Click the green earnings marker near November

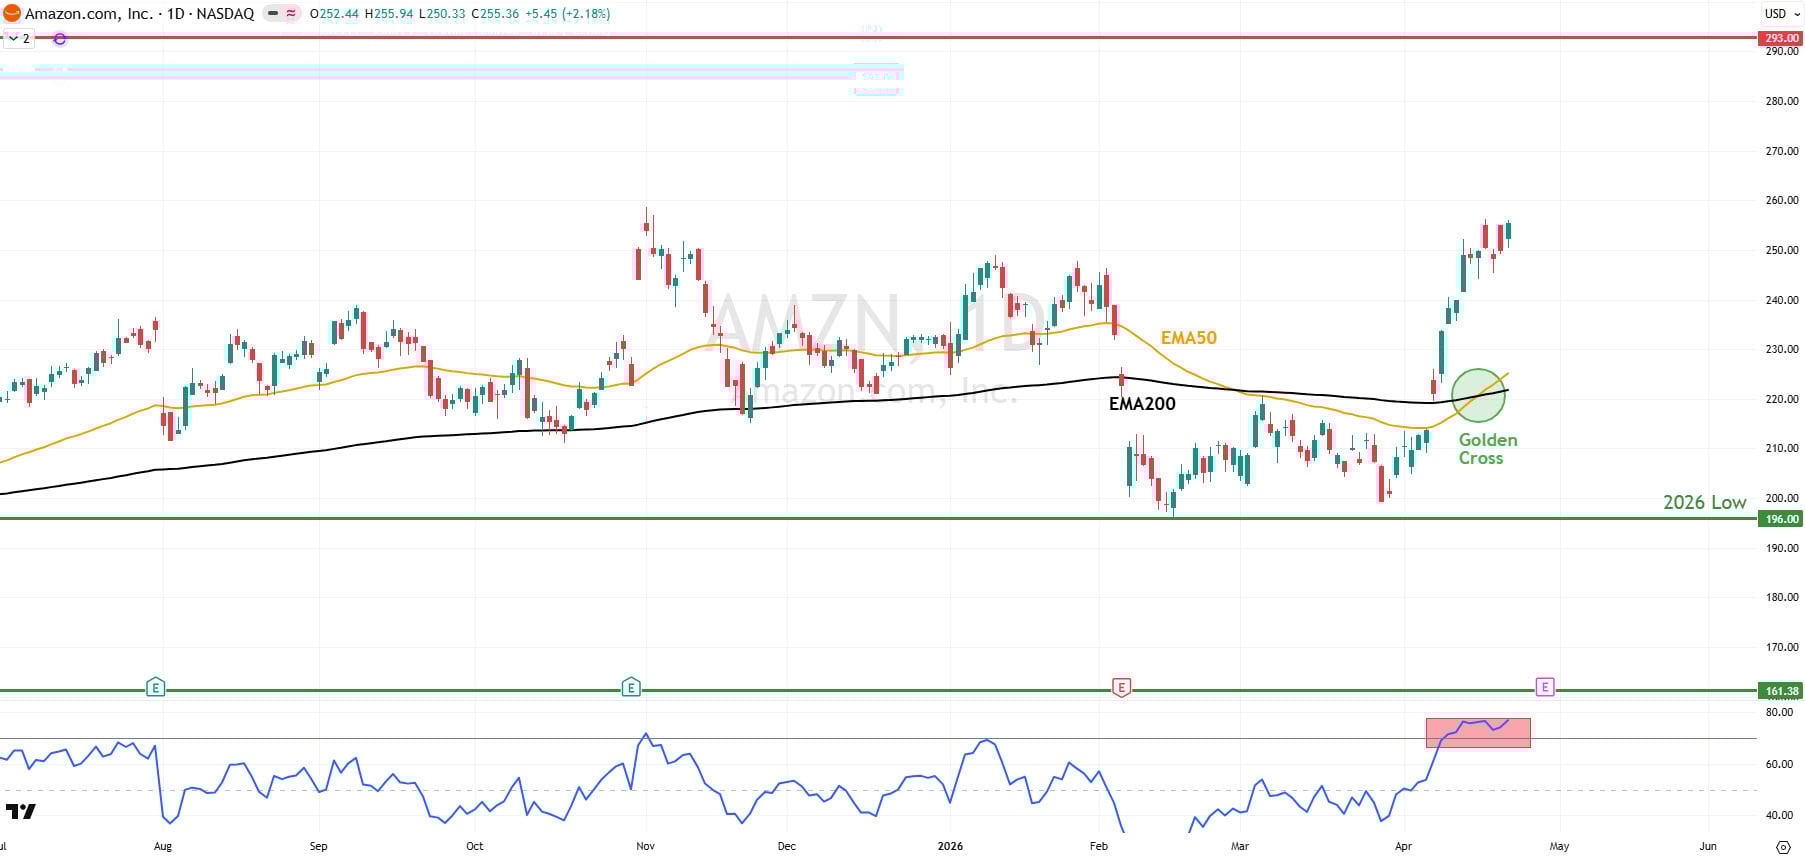pos(630,687)
